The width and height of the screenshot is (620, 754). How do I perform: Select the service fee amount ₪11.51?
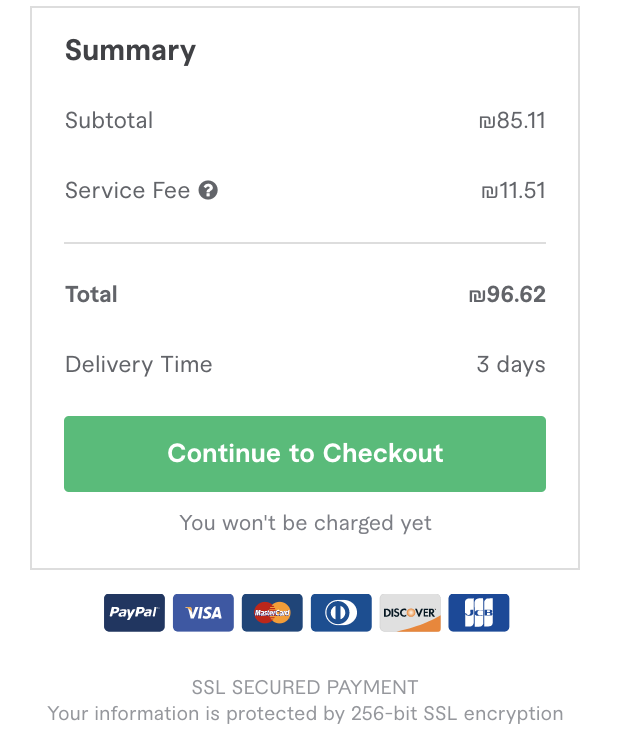pyautogui.click(x=513, y=191)
